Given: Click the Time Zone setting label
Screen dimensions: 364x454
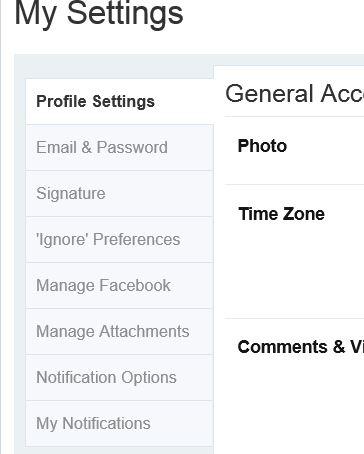Looking at the screenshot, I should point(281,214).
